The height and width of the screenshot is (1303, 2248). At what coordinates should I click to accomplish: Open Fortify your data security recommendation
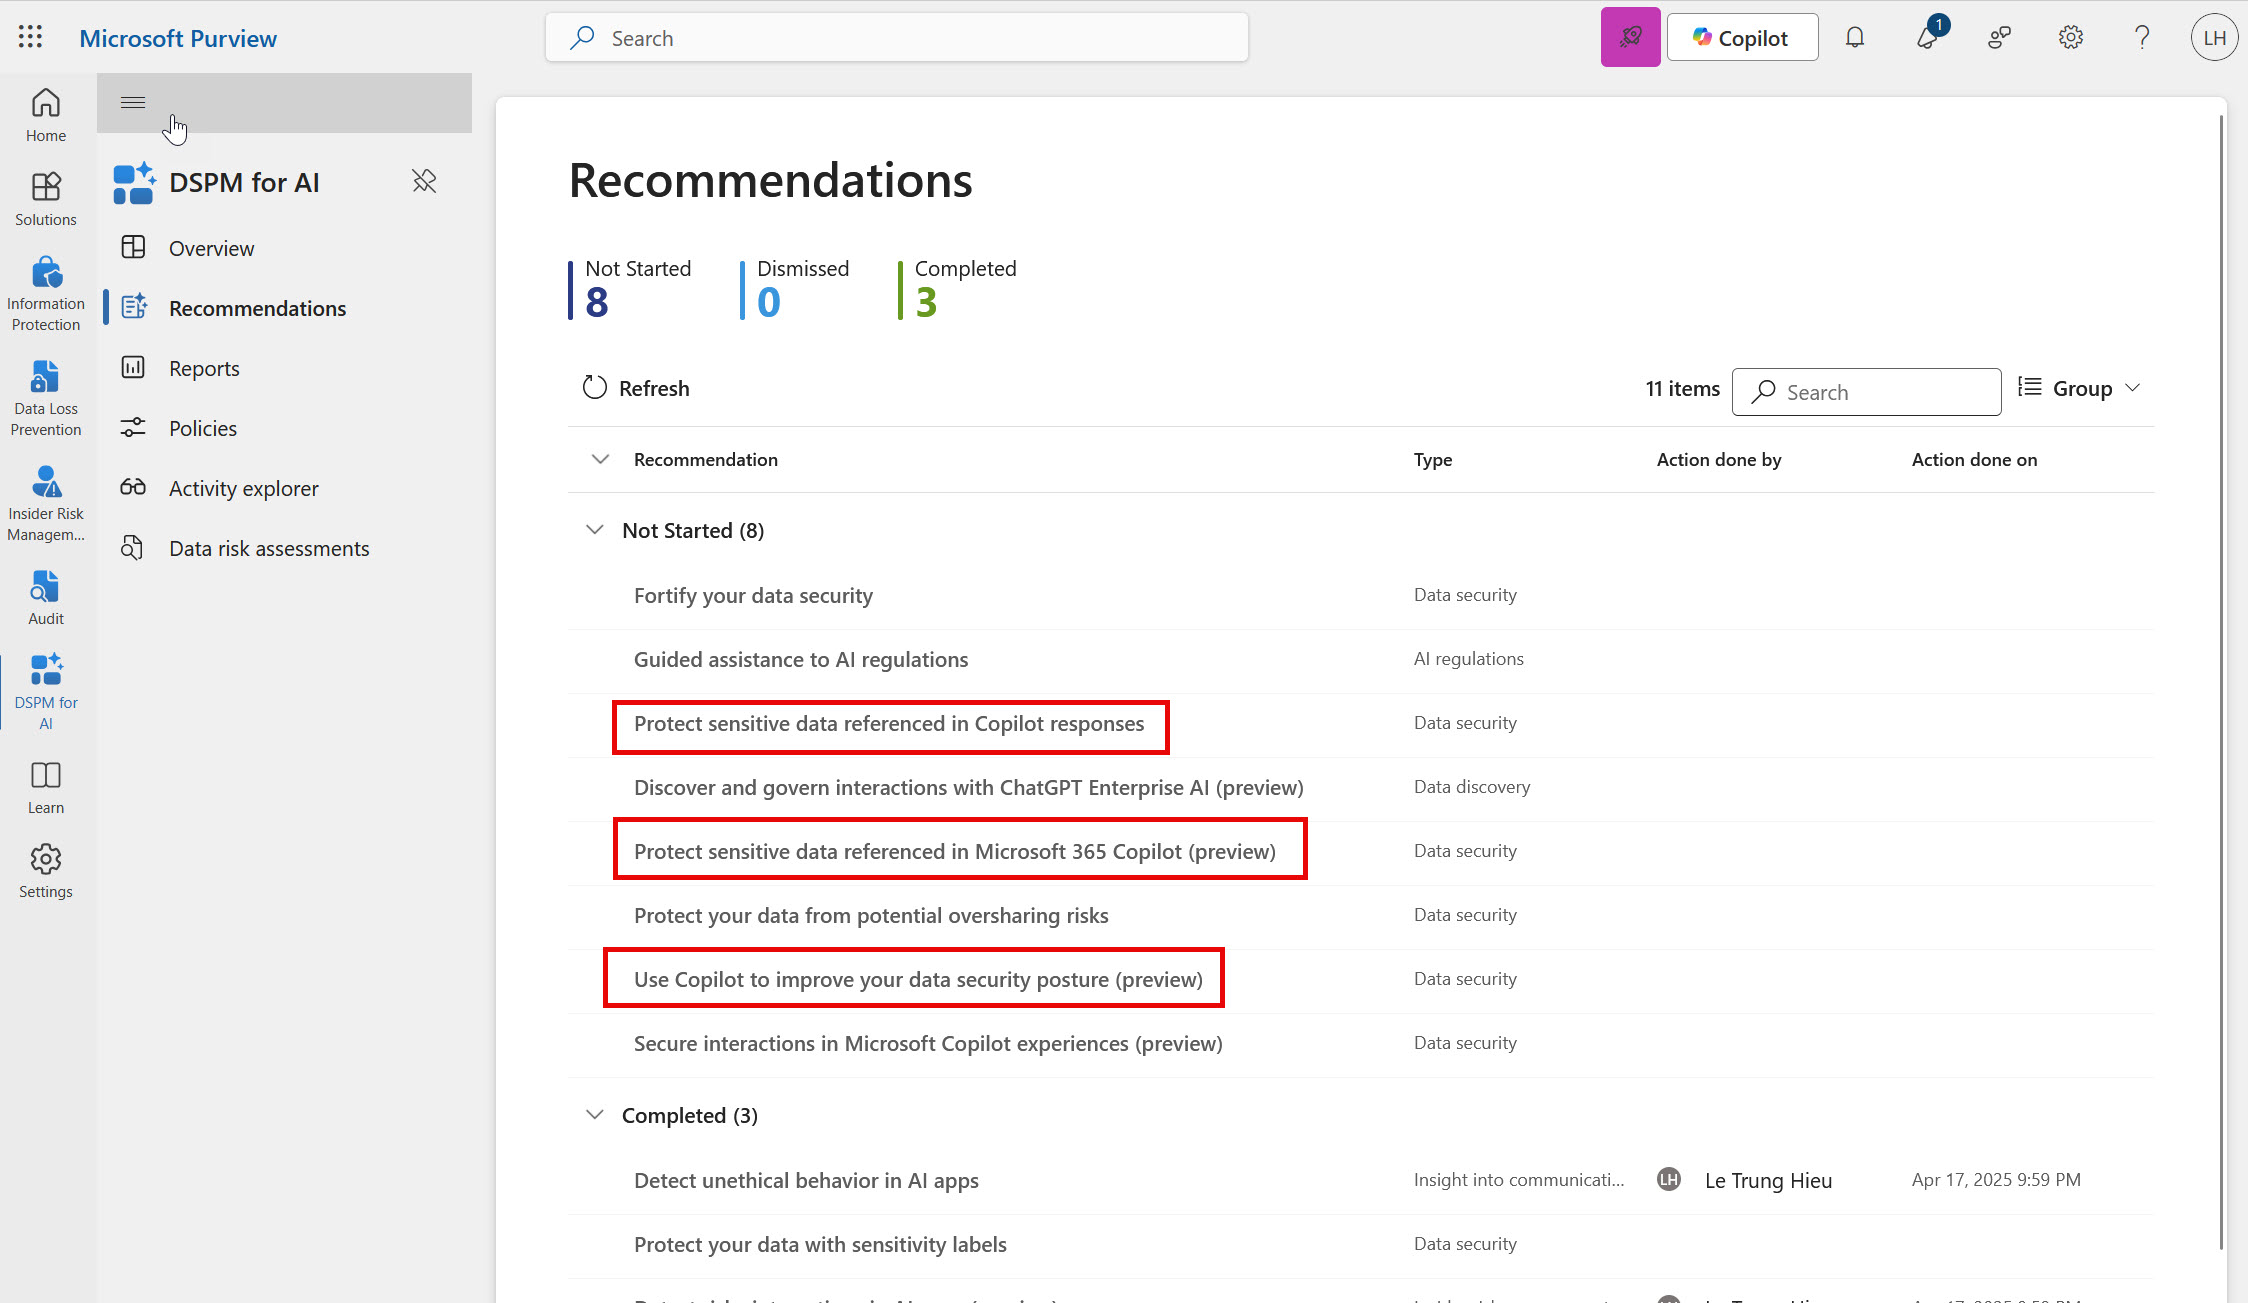coord(753,595)
